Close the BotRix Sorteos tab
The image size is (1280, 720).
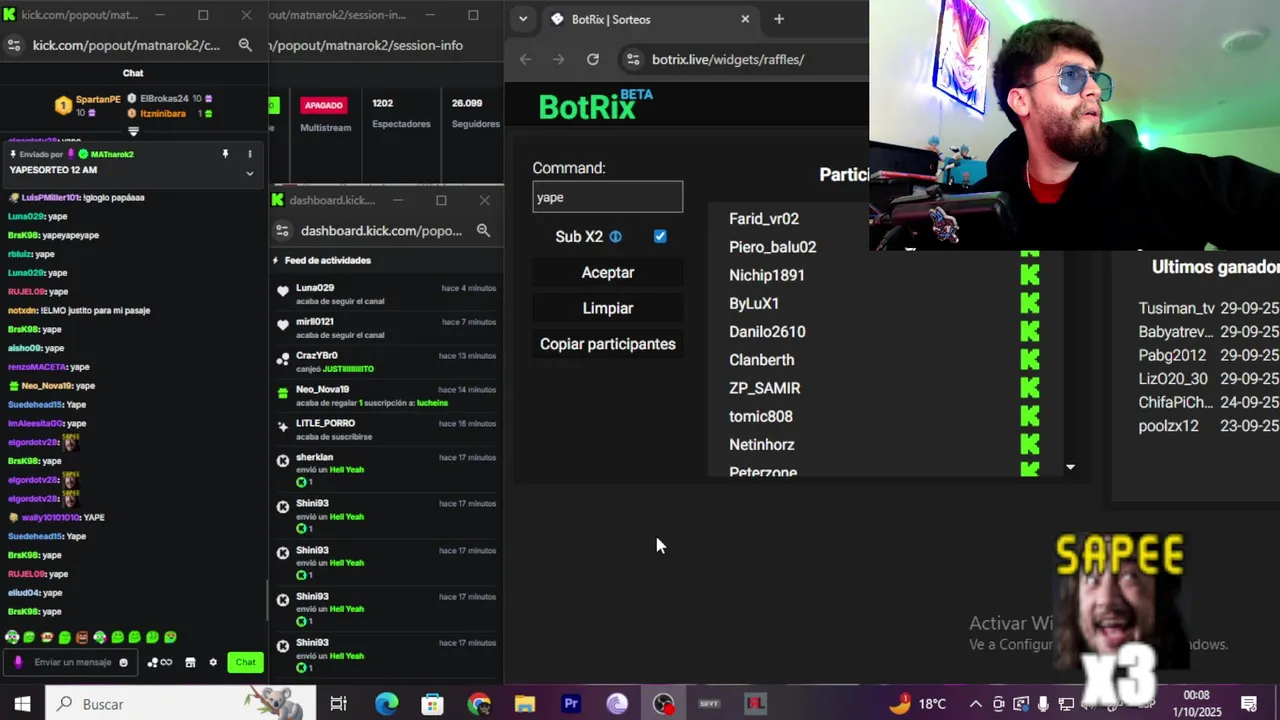click(745, 19)
